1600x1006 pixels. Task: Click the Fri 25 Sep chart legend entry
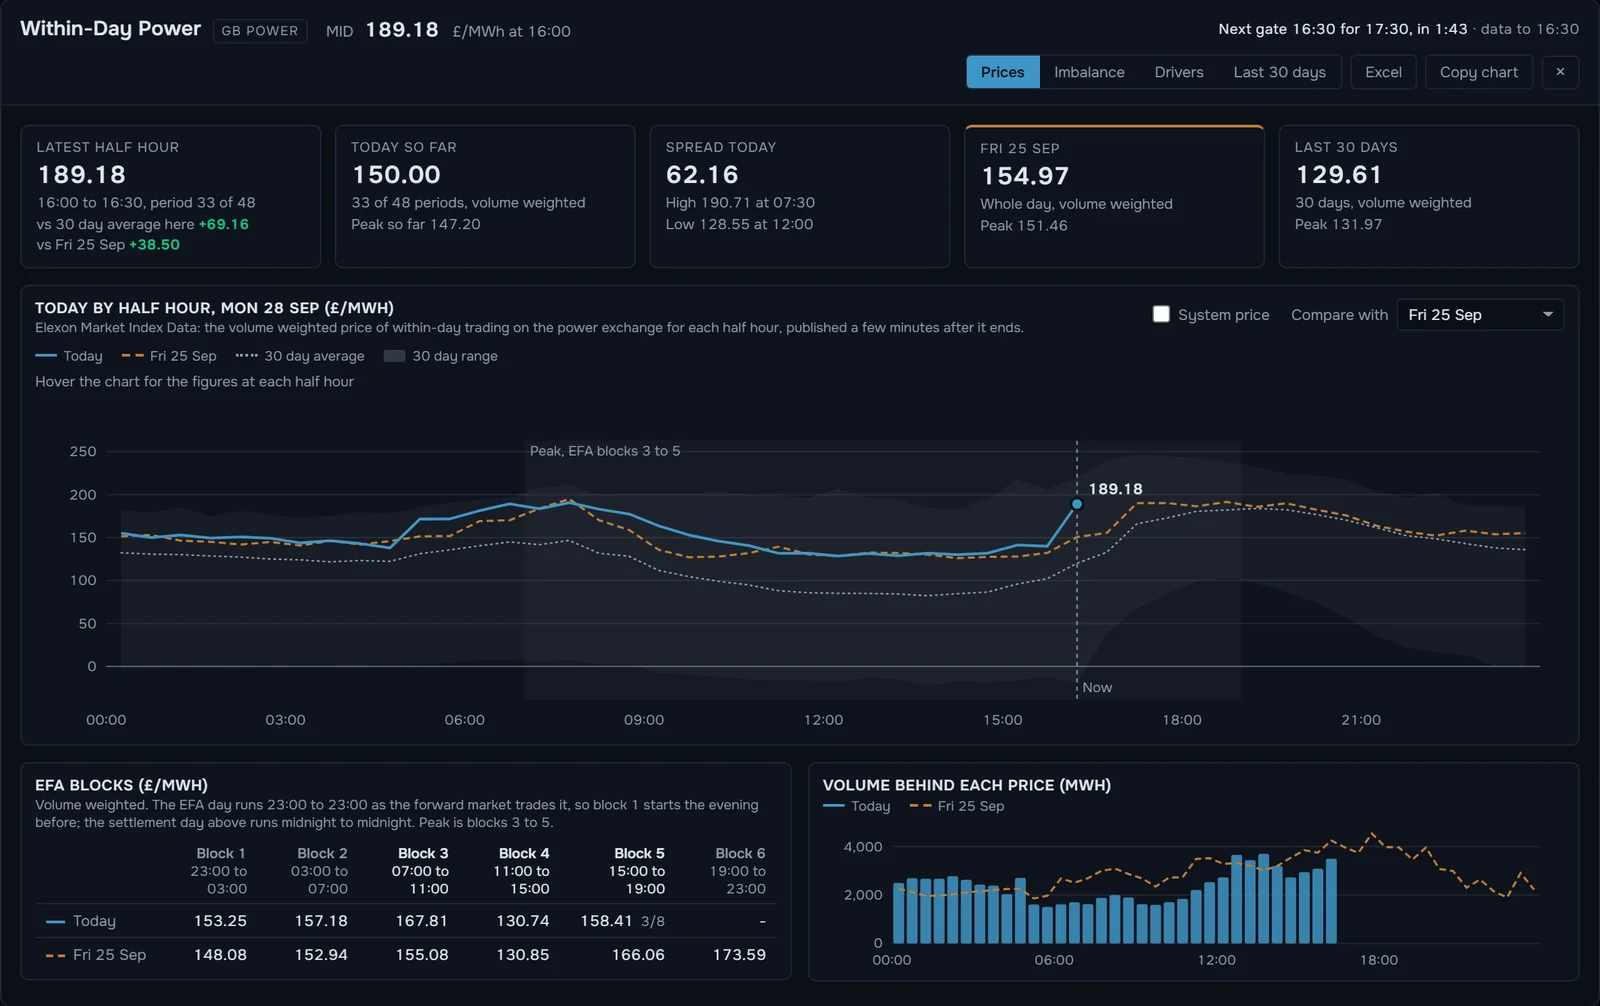[169, 356]
